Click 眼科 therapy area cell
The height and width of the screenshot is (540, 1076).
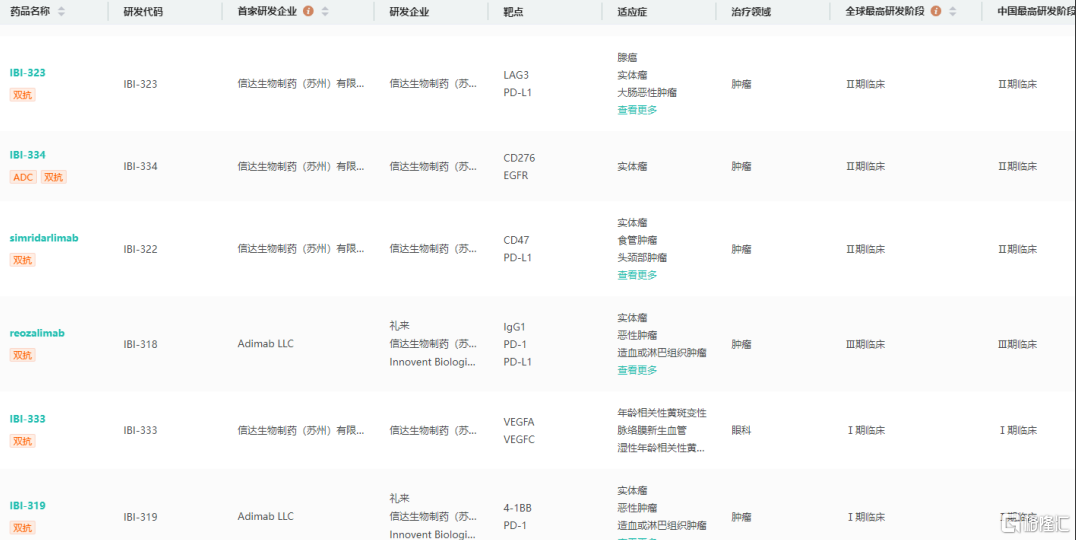(x=741, y=430)
